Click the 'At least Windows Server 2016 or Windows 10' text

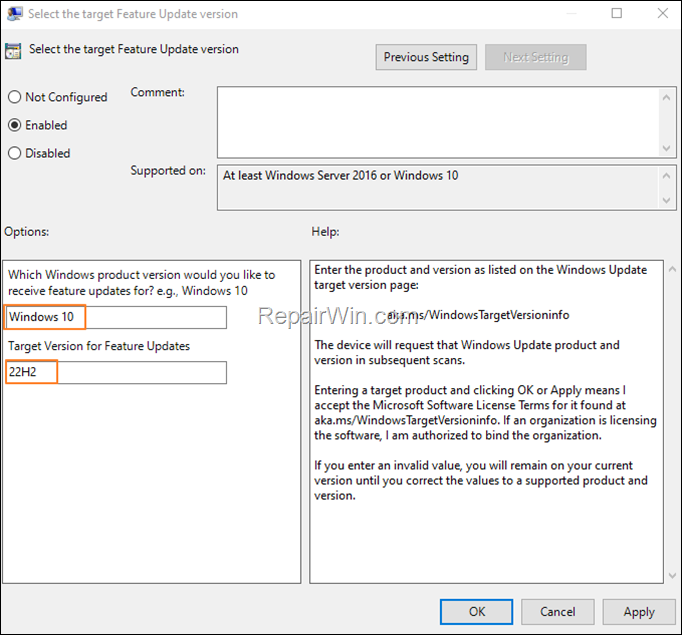coord(340,175)
